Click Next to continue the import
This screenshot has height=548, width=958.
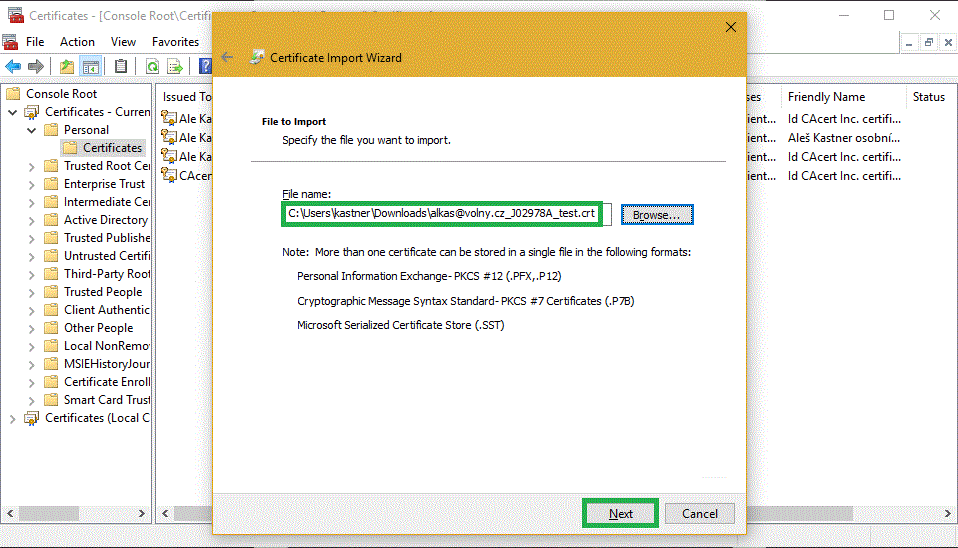click(620, 513)
